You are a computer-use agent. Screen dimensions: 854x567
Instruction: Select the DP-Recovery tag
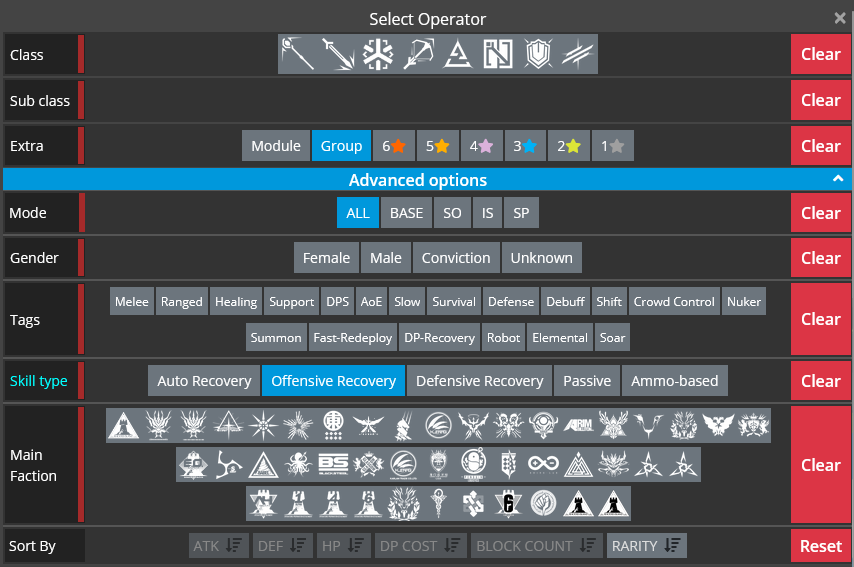tap(440, 337)
